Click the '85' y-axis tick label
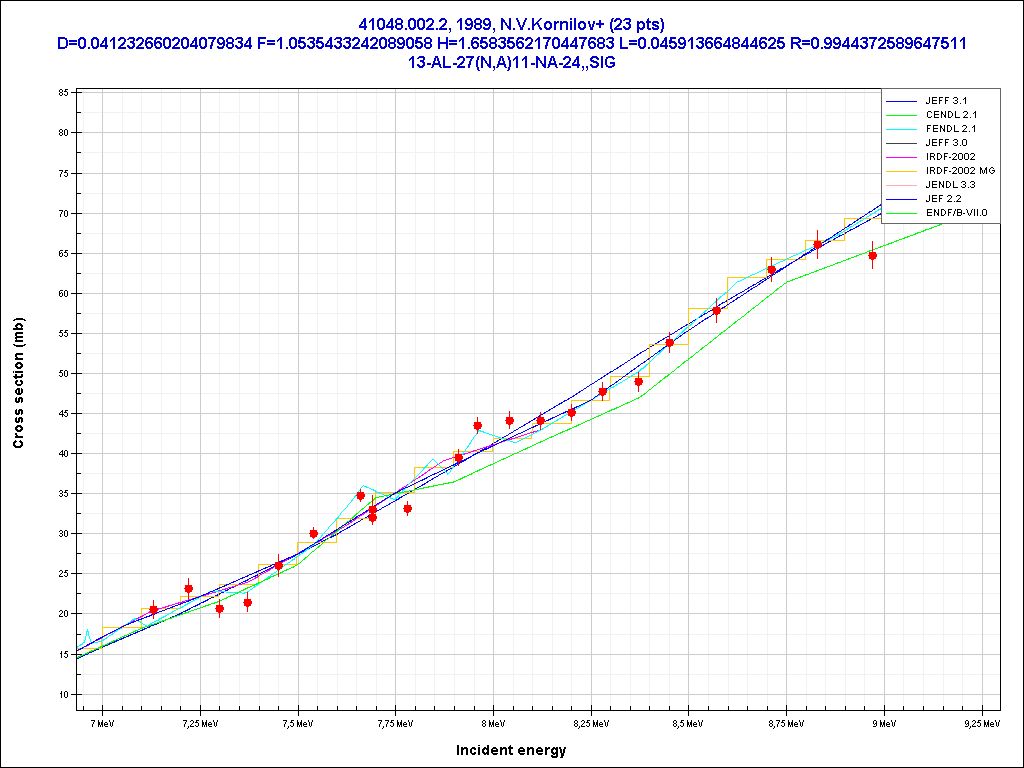Screen dimensions: 1024x768 click(62, 92)
